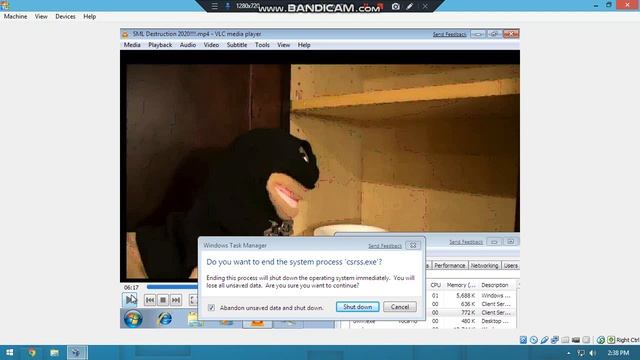Click VirtualBox optical drive status icon
This screenshot has height=360, width=640.
[x=534, y=340]
